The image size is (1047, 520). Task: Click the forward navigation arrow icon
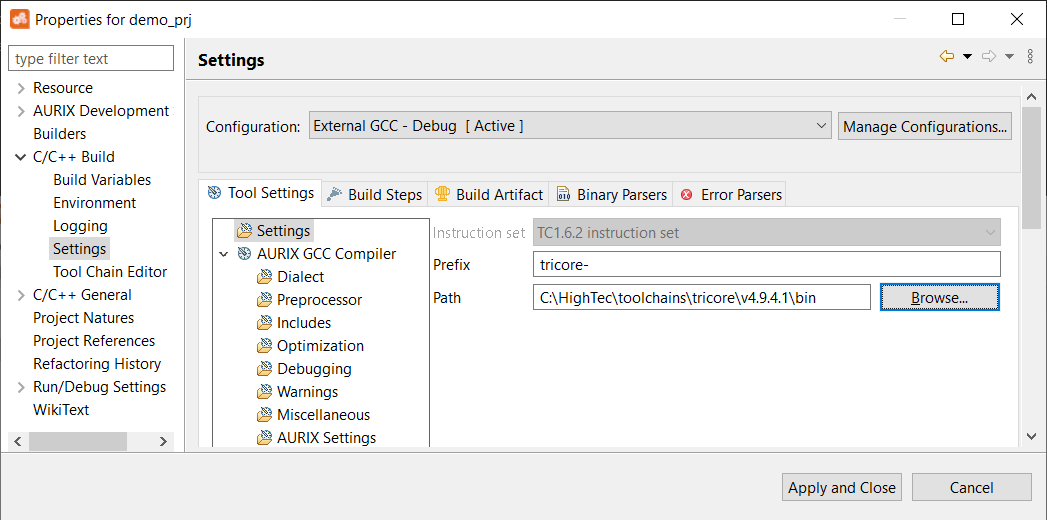989,57
